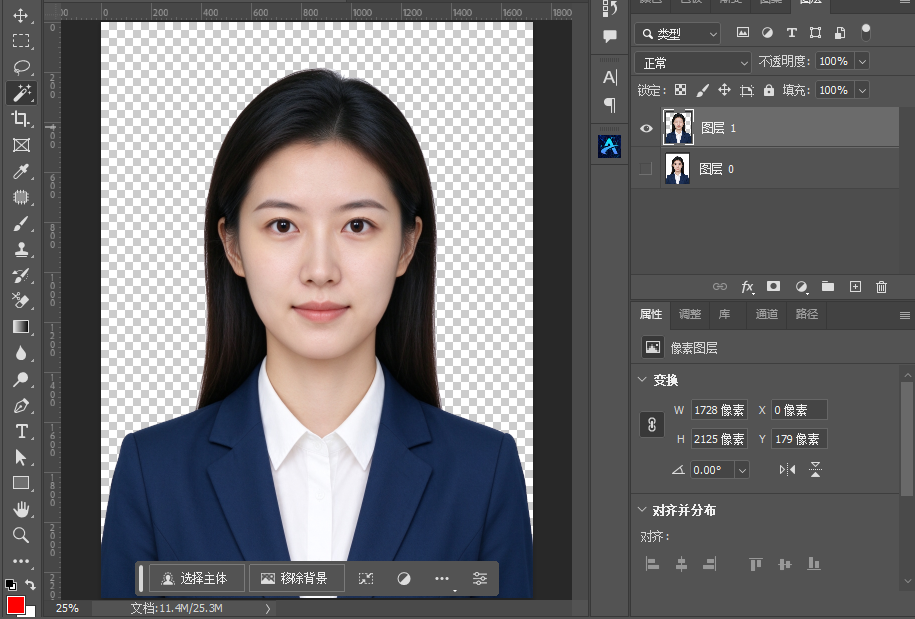Toggle lock transparent pixels
The image size is (915, 619).
point(680,90)
